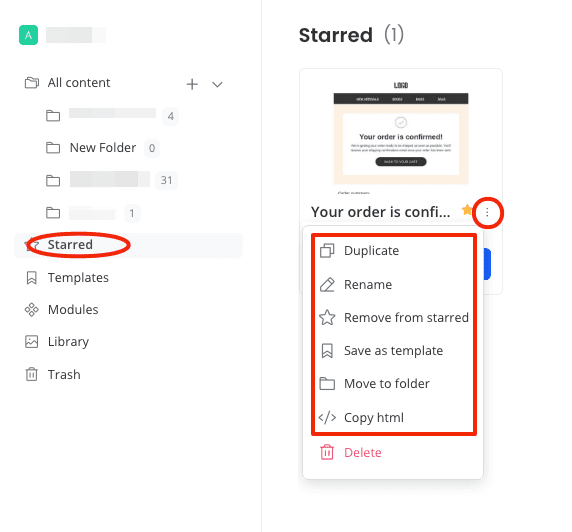Image resolution: width=572 pixels, height=532 pixels.
Task: Click the three-dot options menu
Action: pyautogui.click(x=487, y=212)
